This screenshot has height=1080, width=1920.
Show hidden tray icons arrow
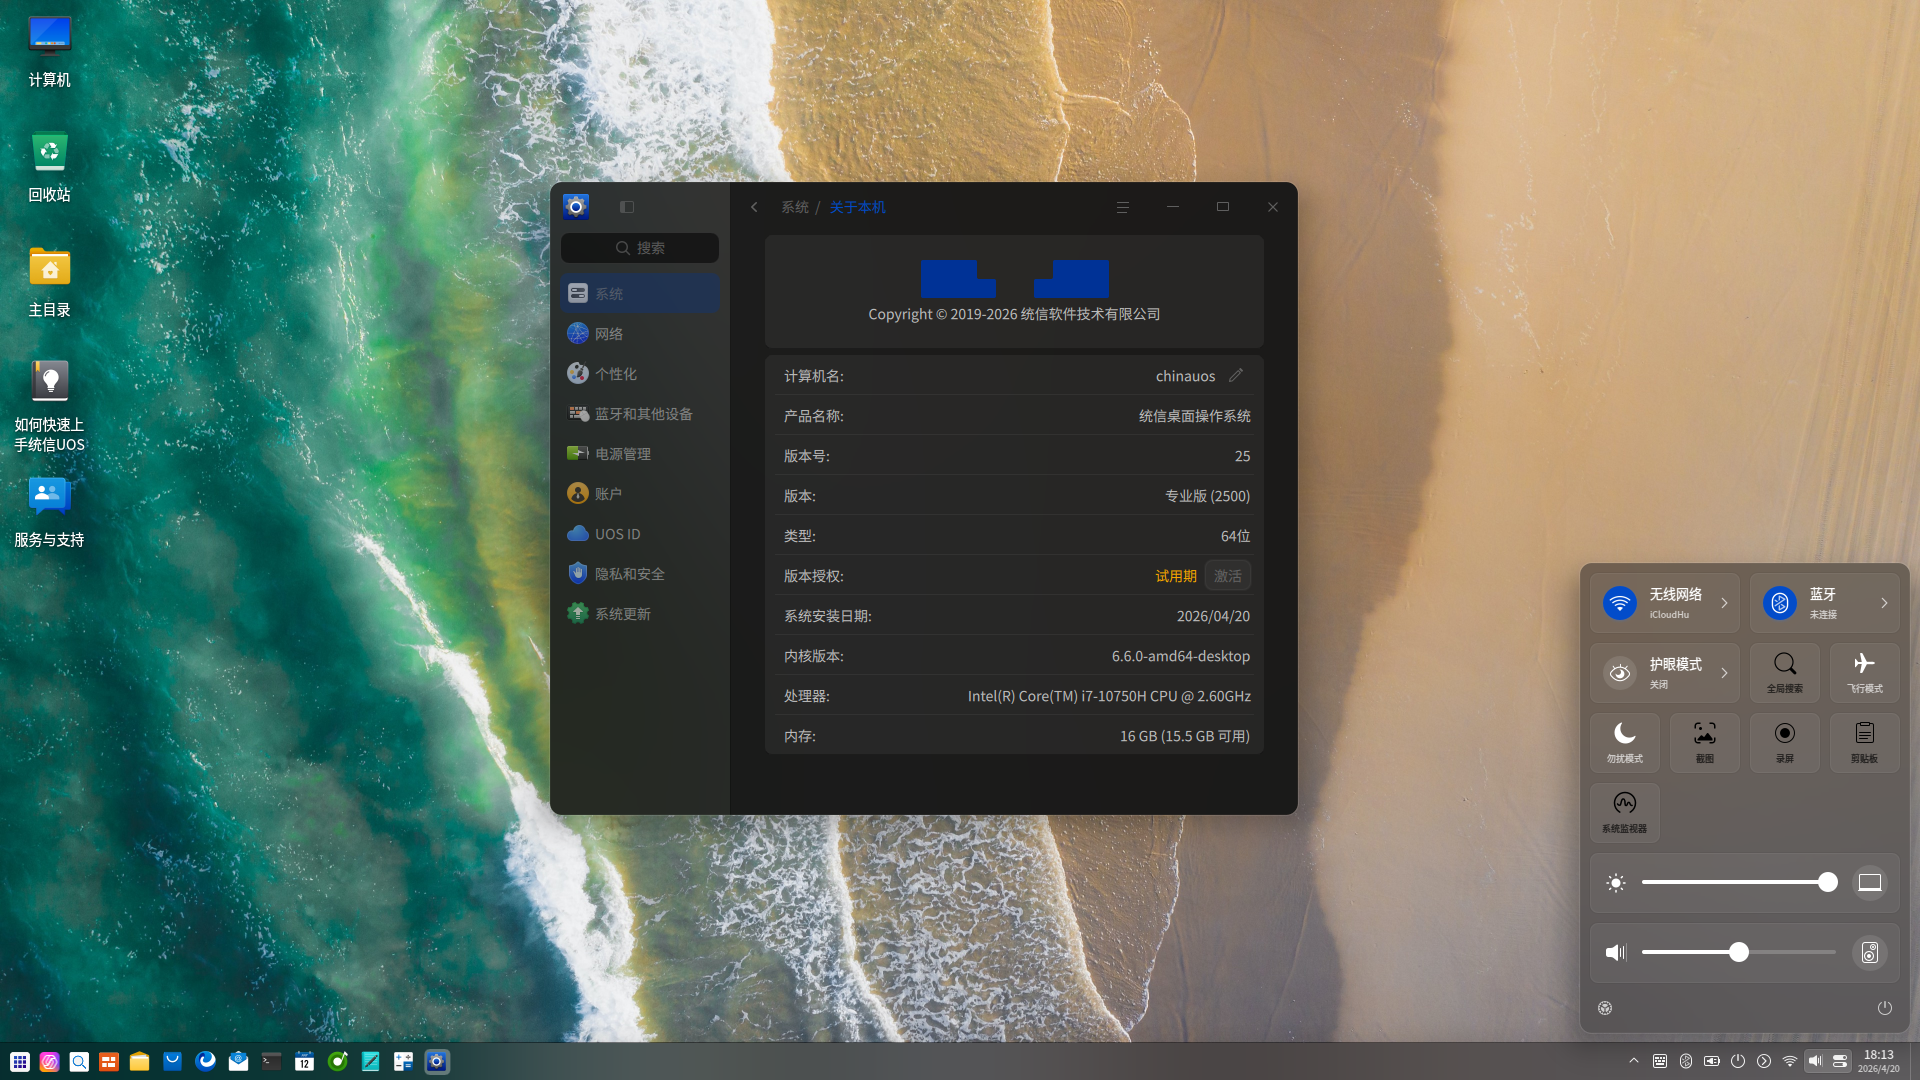pyautogui.click(x=1634, y=1061)
